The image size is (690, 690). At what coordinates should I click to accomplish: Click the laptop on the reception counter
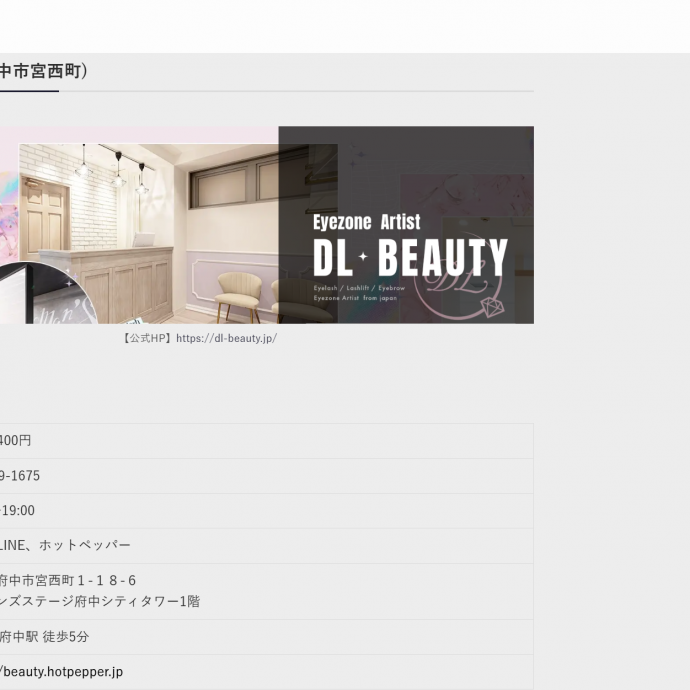pos(142,240)
